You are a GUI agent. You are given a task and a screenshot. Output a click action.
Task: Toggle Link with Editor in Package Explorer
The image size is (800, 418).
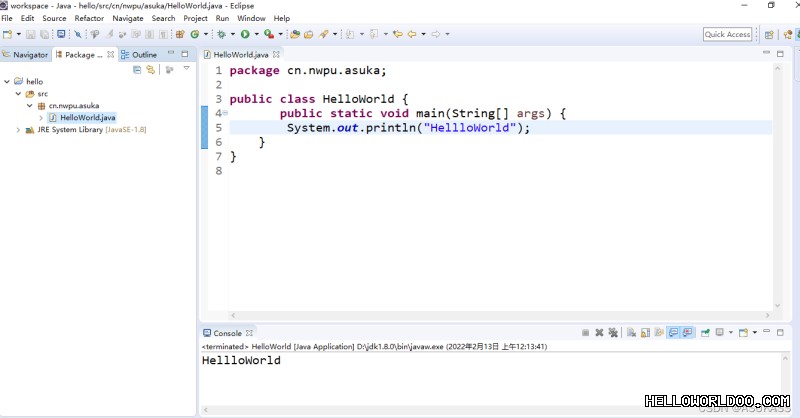(x=151, y=69)
